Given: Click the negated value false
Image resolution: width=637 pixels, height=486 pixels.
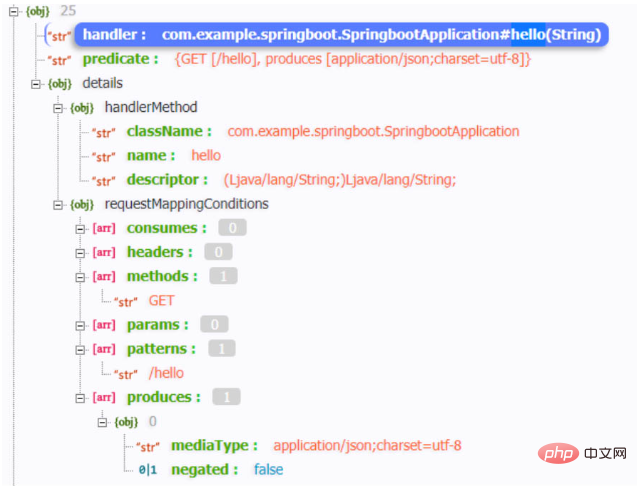Looking at the screenshot, I should [x=269, y=470].
